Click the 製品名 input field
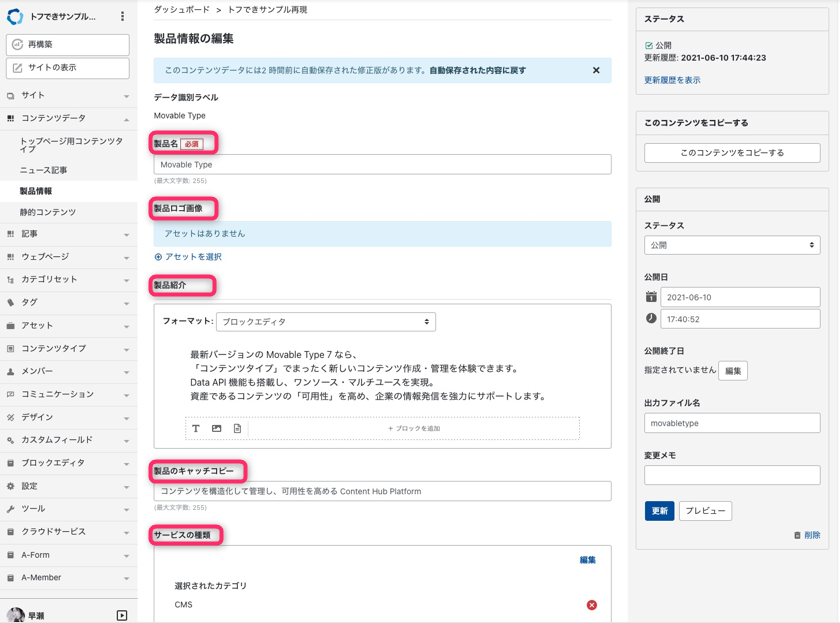 tap(382, 164)
